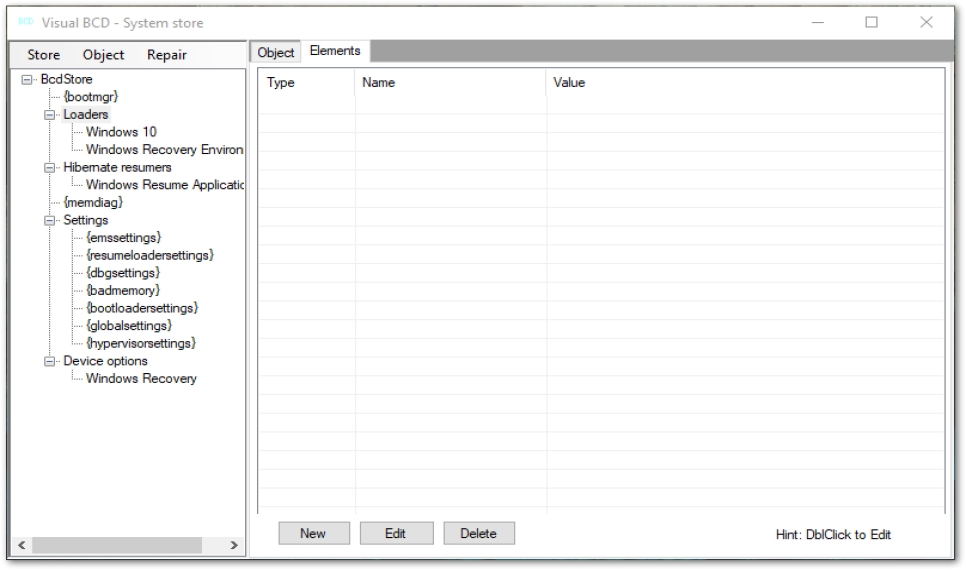Open the Repair menu

[x=166, y=55]
